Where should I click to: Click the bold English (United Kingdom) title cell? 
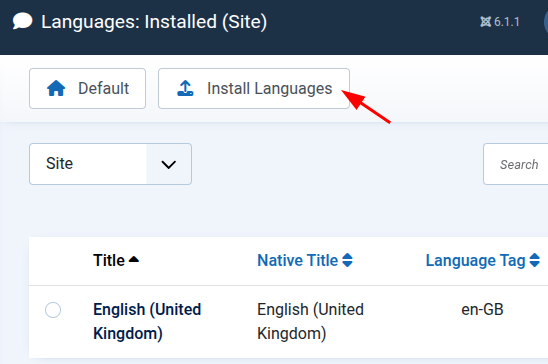coord(147,321)
